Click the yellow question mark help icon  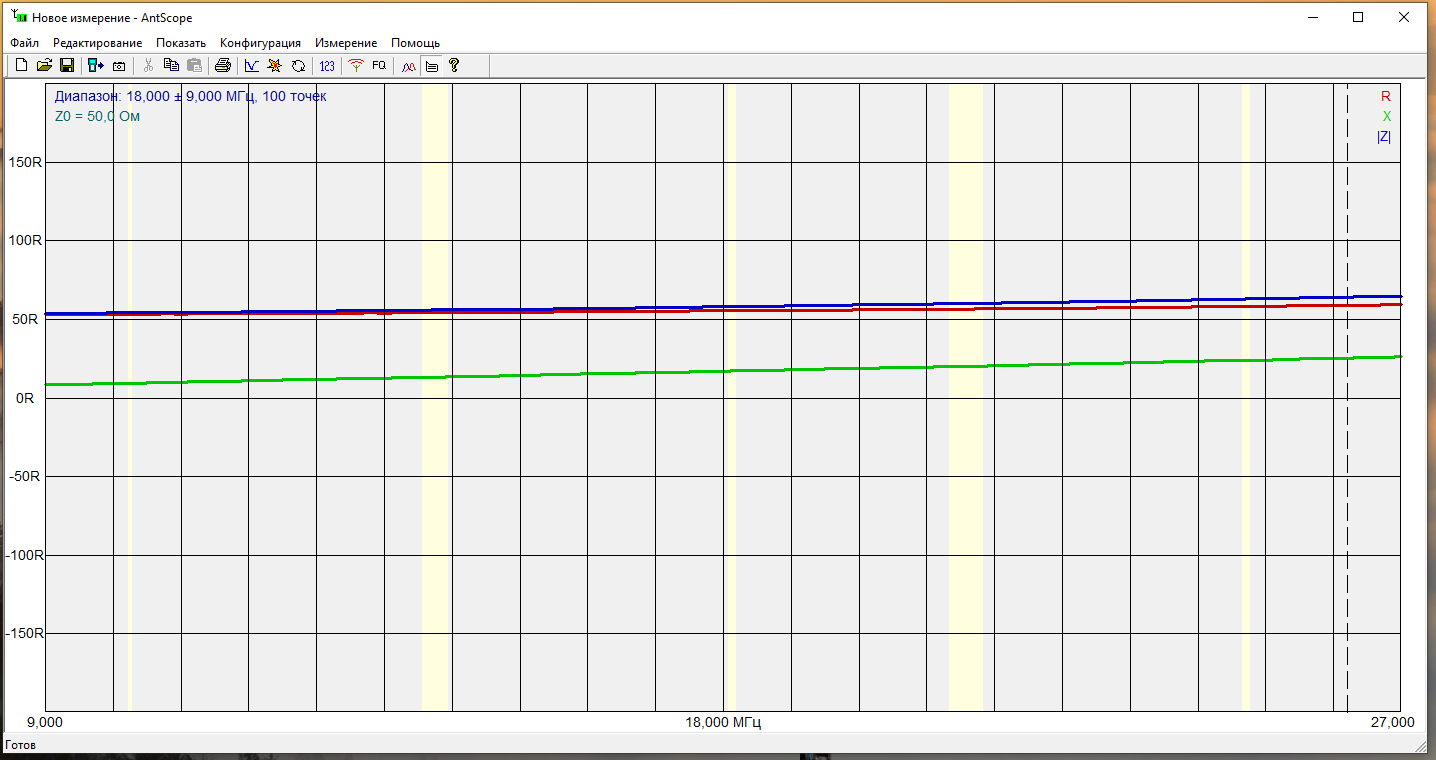(454, 66)
